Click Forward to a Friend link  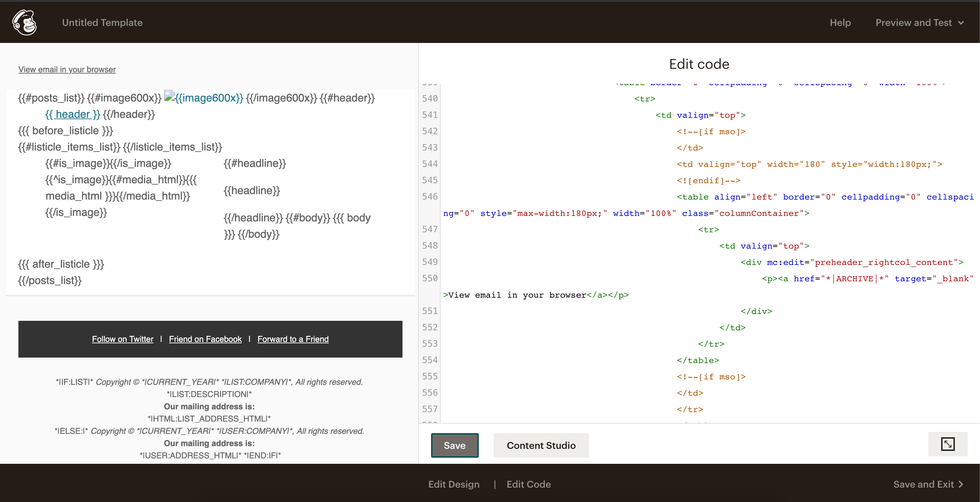[x=293, y=339]
